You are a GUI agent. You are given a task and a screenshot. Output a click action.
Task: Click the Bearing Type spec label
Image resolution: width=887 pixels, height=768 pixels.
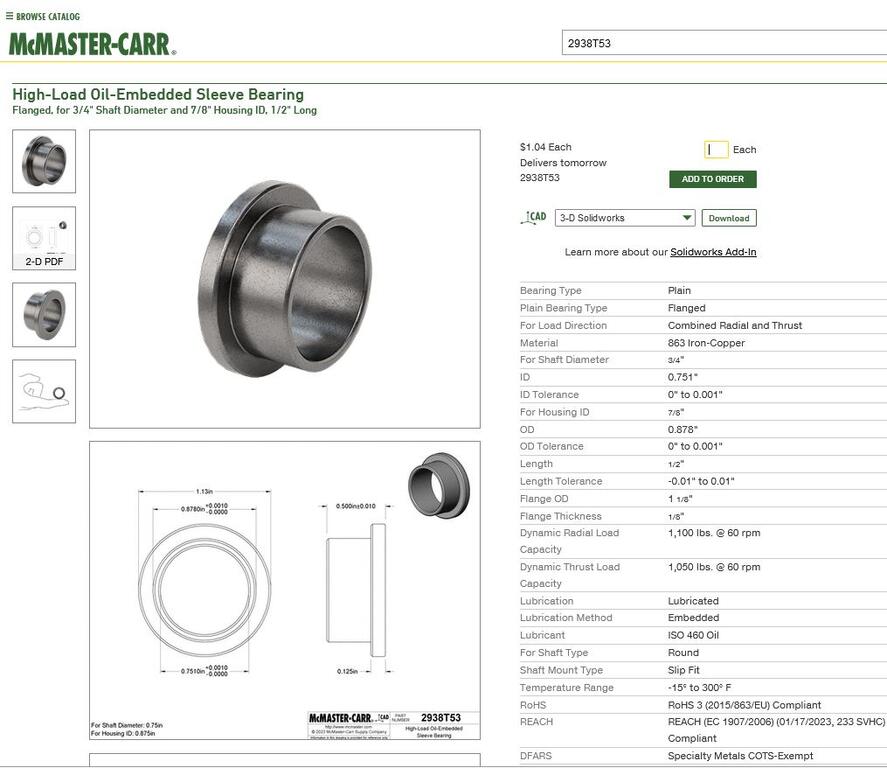[551, 291]
